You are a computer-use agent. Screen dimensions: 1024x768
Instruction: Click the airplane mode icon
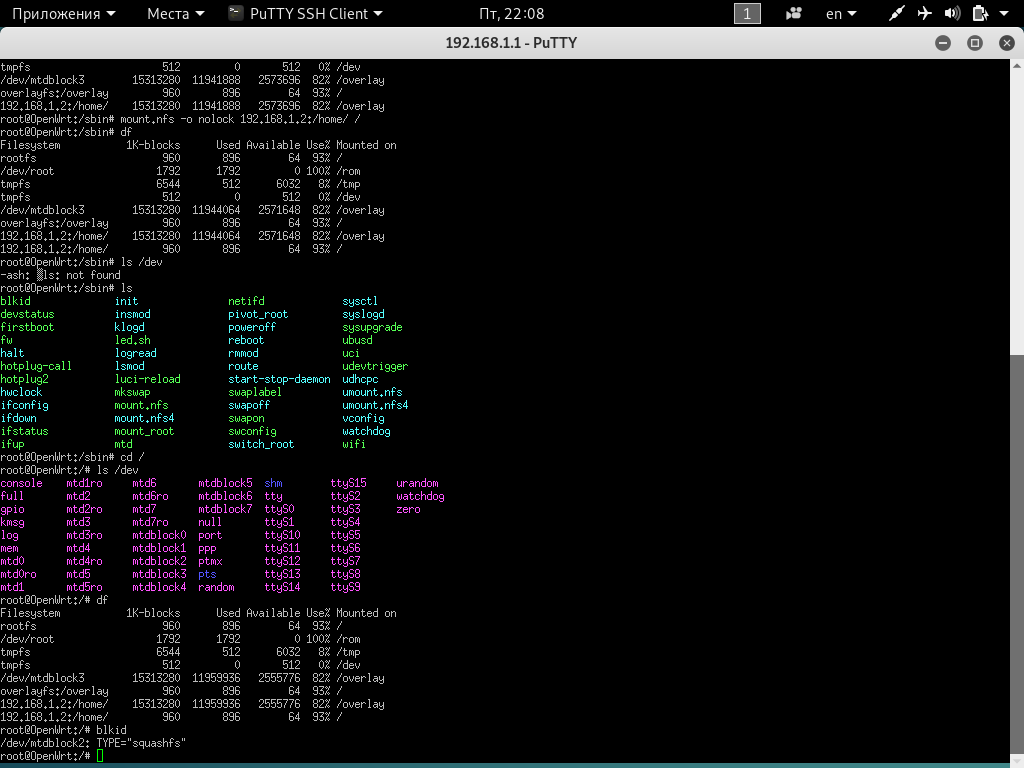tap(924, 14)
